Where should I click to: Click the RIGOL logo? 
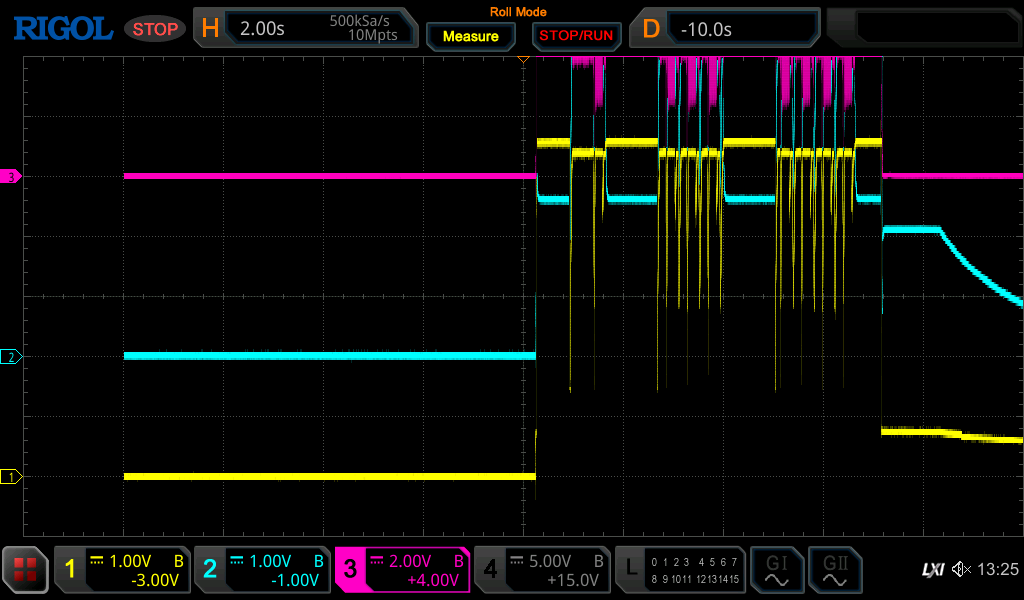(63, 29)
